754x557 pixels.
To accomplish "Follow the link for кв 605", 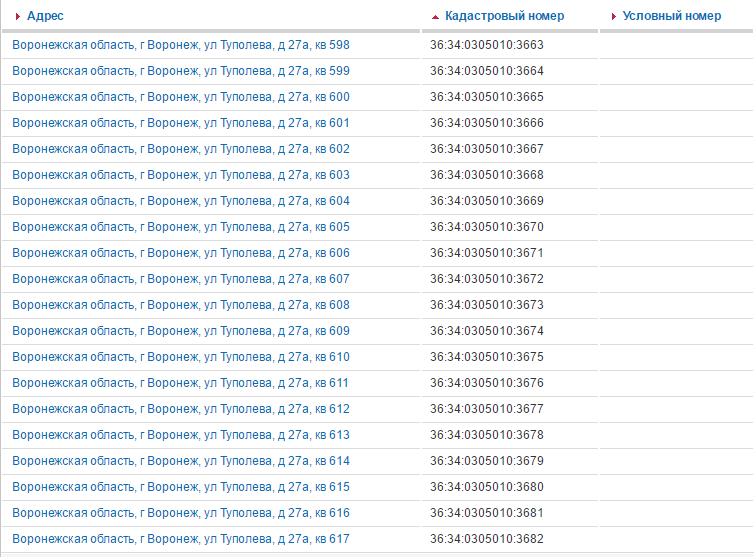I will [181, 227].
